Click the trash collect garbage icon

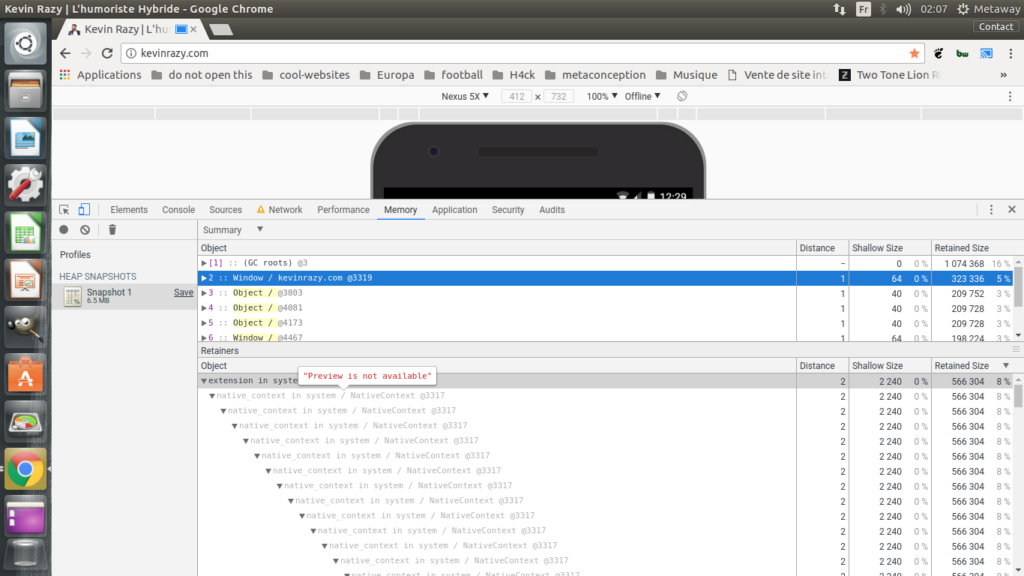pyautogui.click(x=112, y=230)
